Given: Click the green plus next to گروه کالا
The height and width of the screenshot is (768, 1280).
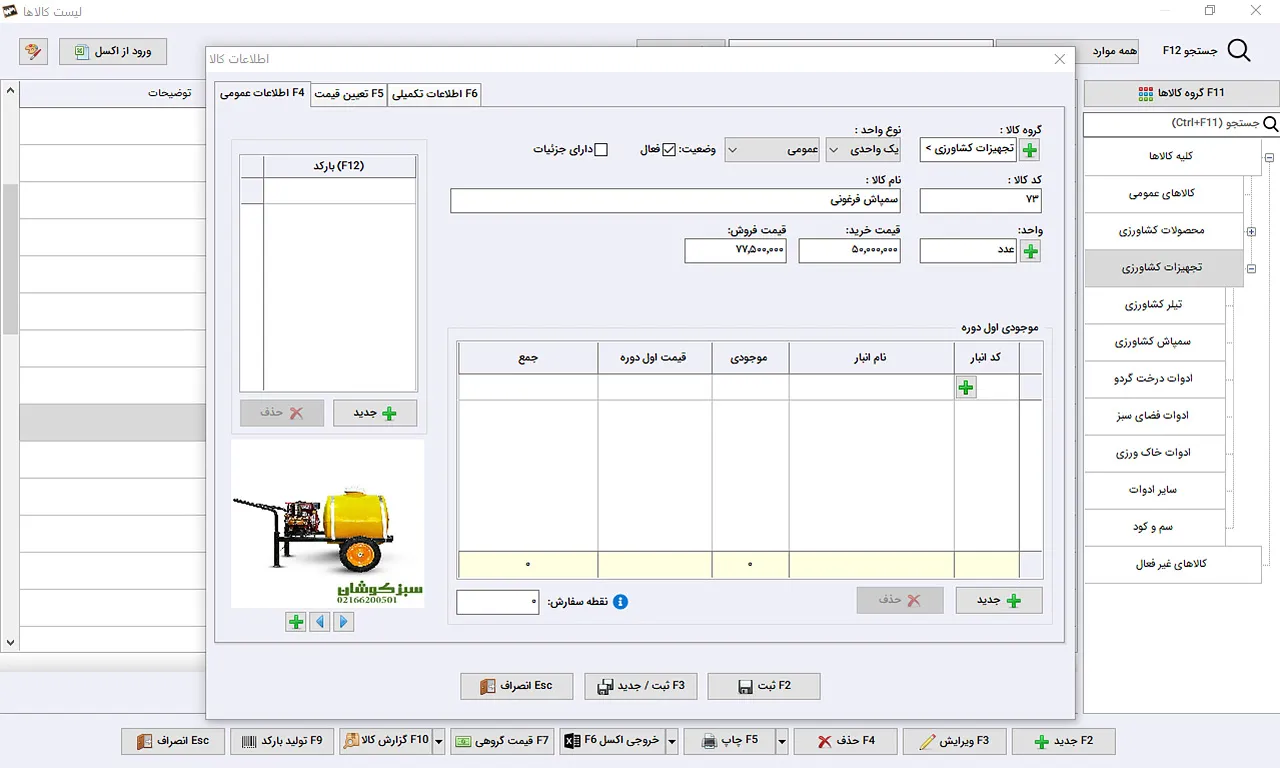Looking at the screenshot, I should [x=1030, y=150].
